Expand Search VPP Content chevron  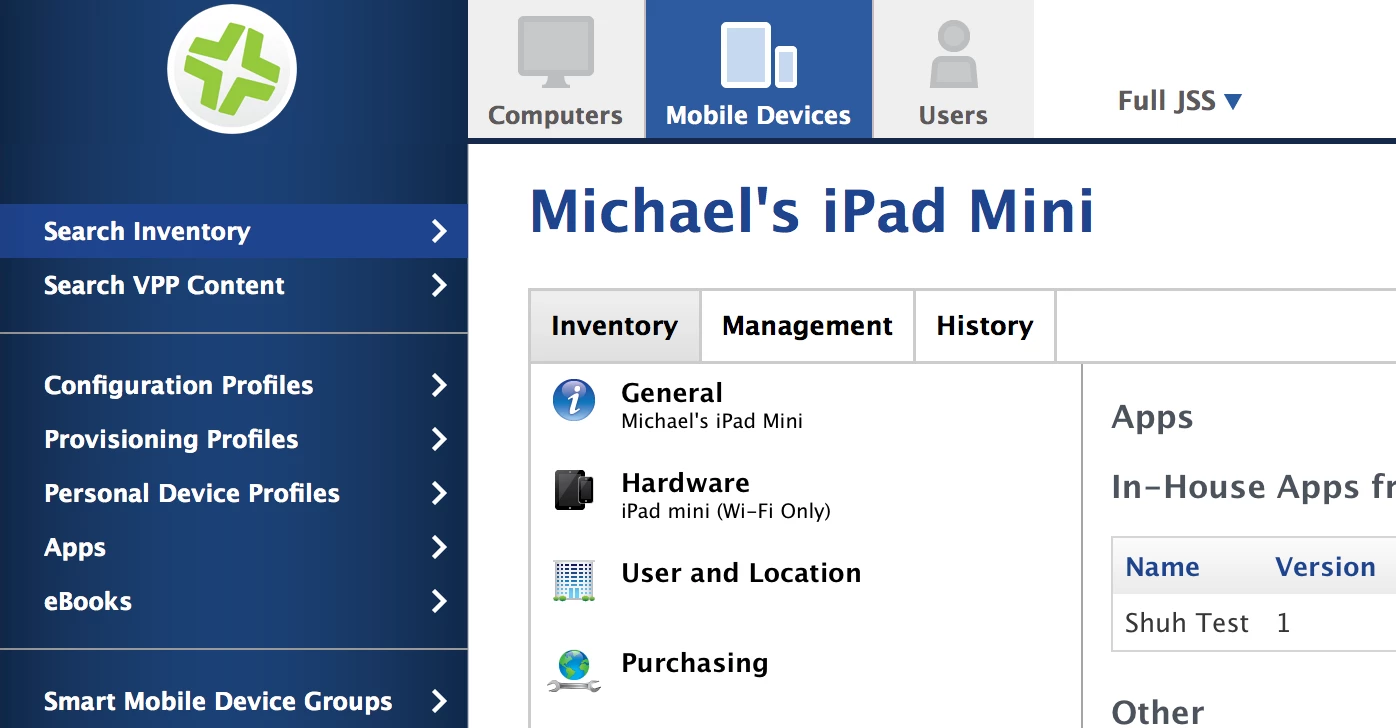438,286
